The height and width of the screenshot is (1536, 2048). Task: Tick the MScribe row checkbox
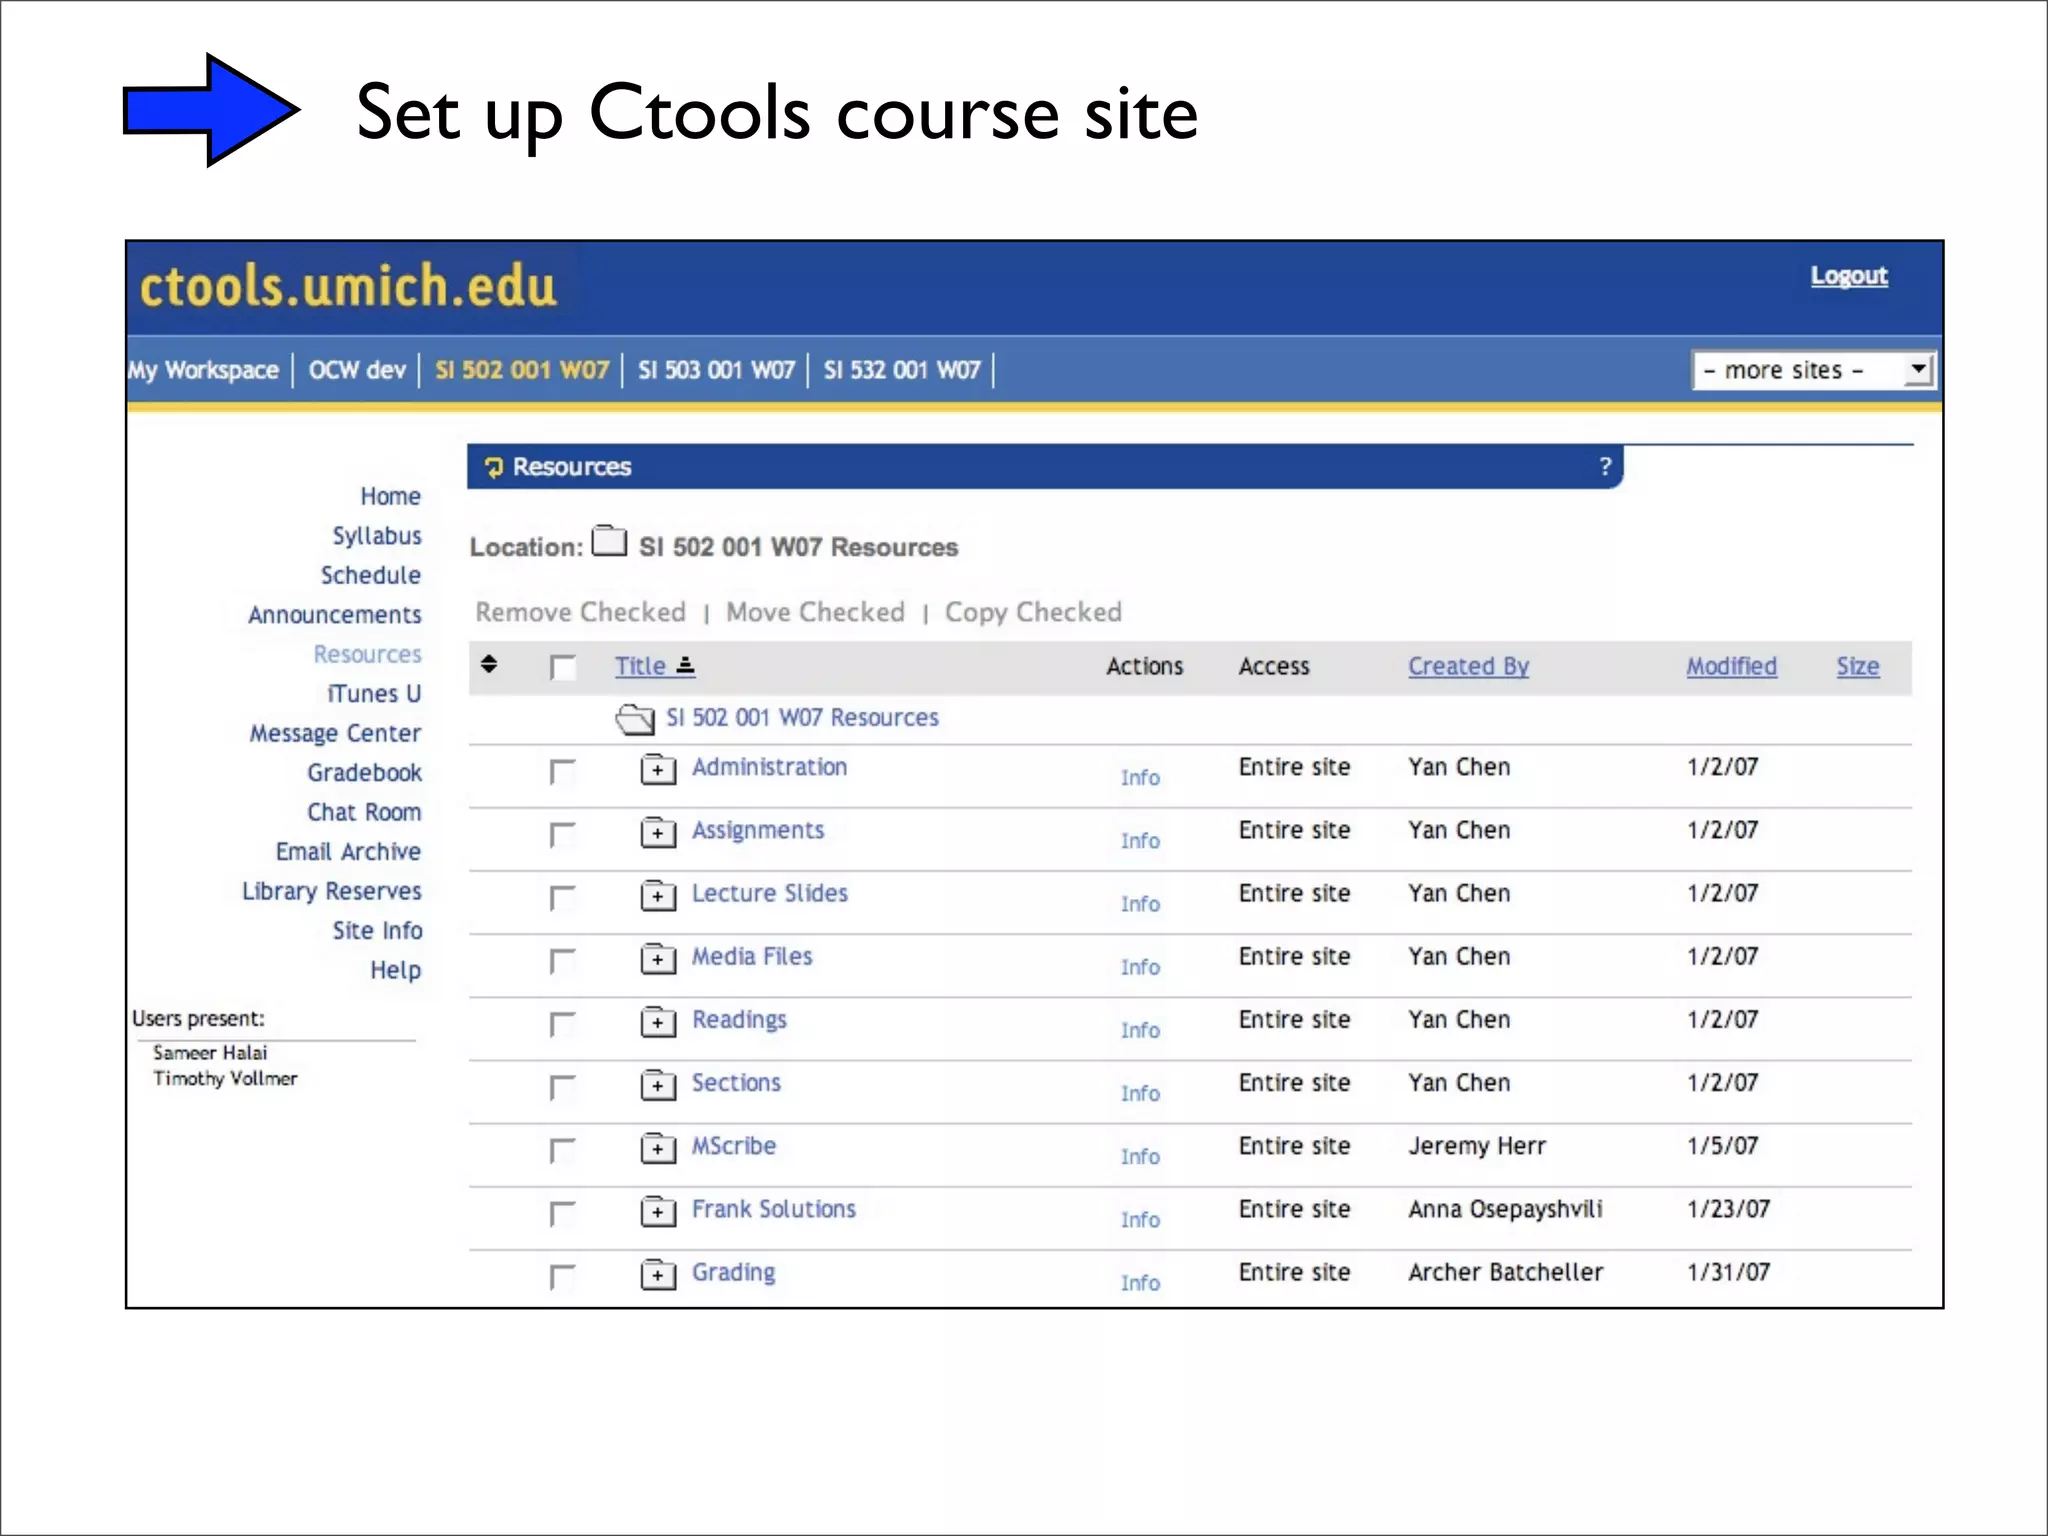pos(563,1151)
